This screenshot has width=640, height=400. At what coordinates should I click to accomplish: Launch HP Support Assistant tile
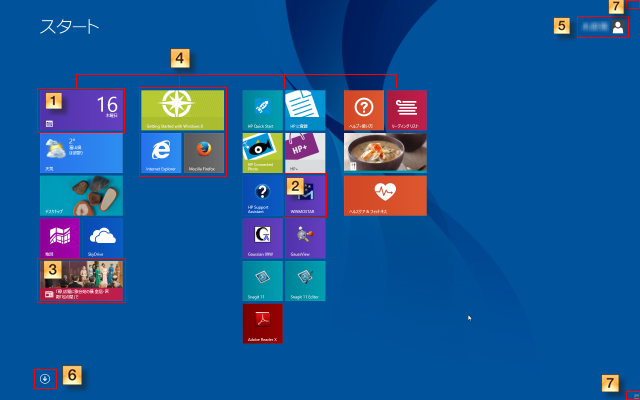pyautogui.click(x=262, y=196)
